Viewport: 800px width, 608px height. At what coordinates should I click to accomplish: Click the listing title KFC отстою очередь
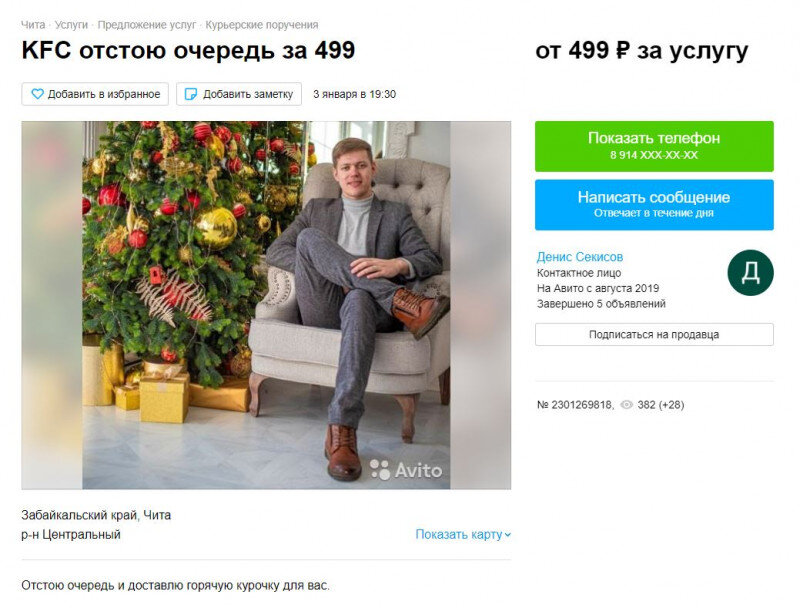pos(188,50)
